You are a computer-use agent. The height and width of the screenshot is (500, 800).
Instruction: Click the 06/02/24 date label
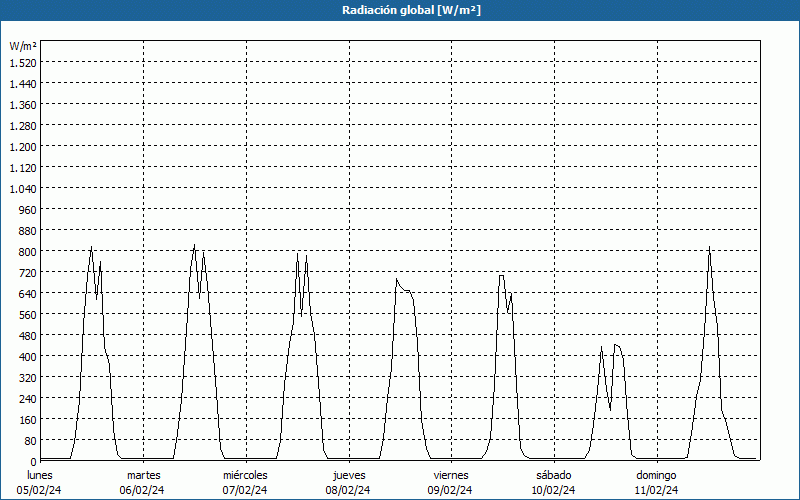click(142, 490)
